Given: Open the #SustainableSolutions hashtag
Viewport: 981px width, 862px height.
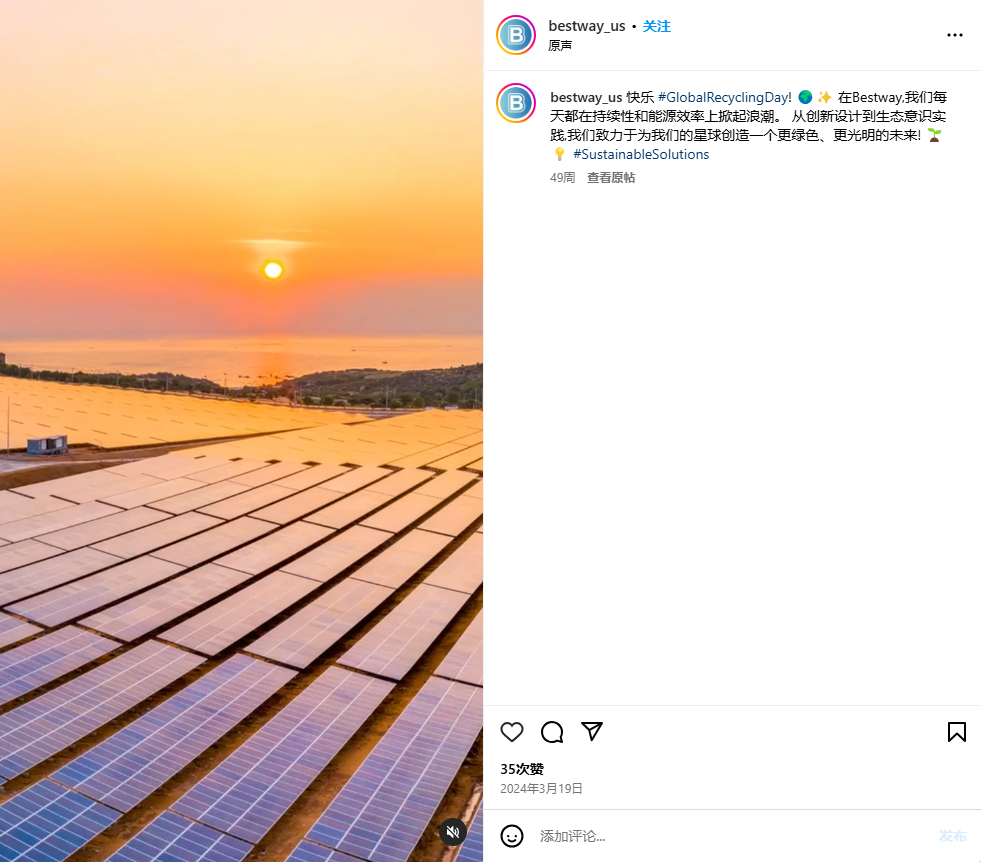Looking at the screenshot, I should tap(641, 155).
